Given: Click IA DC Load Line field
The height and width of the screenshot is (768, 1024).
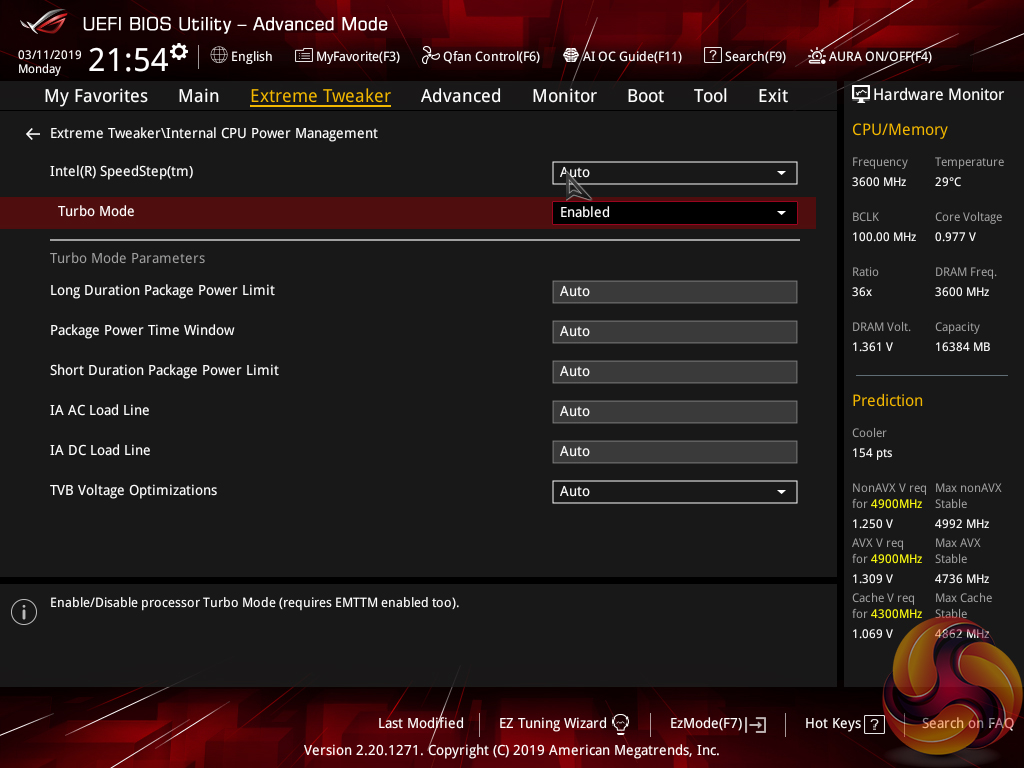Looking at the screenshot, I should 675,451.
